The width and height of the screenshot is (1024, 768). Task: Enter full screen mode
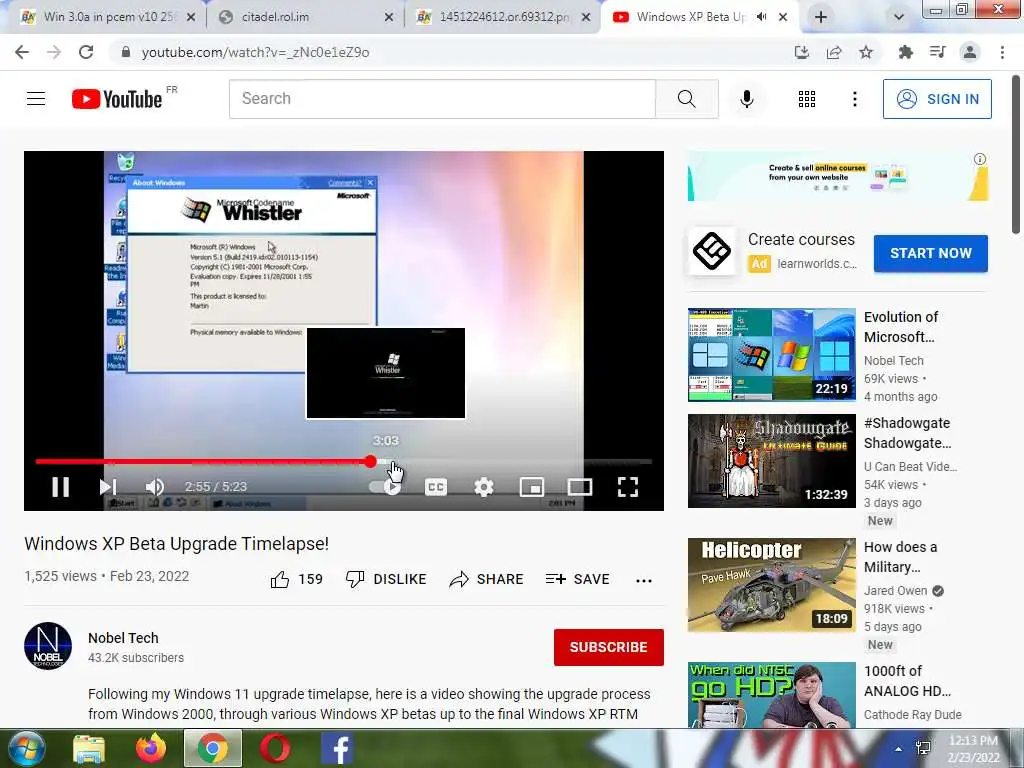coord(628,487)
